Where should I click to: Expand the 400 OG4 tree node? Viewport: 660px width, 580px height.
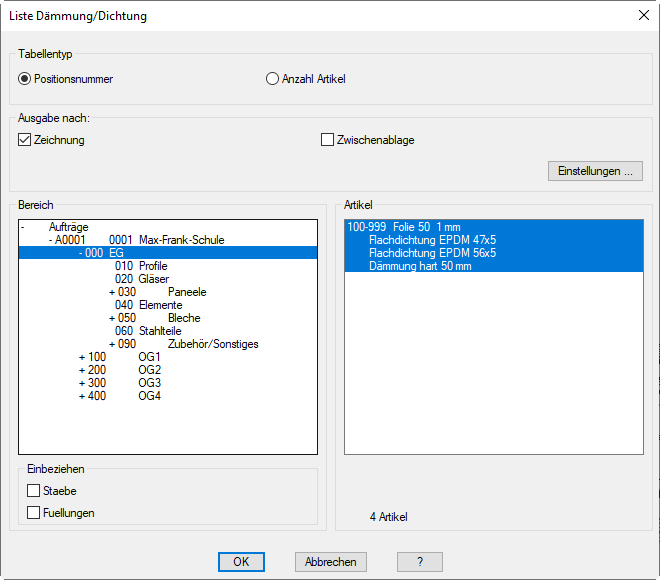coord(82,396)
